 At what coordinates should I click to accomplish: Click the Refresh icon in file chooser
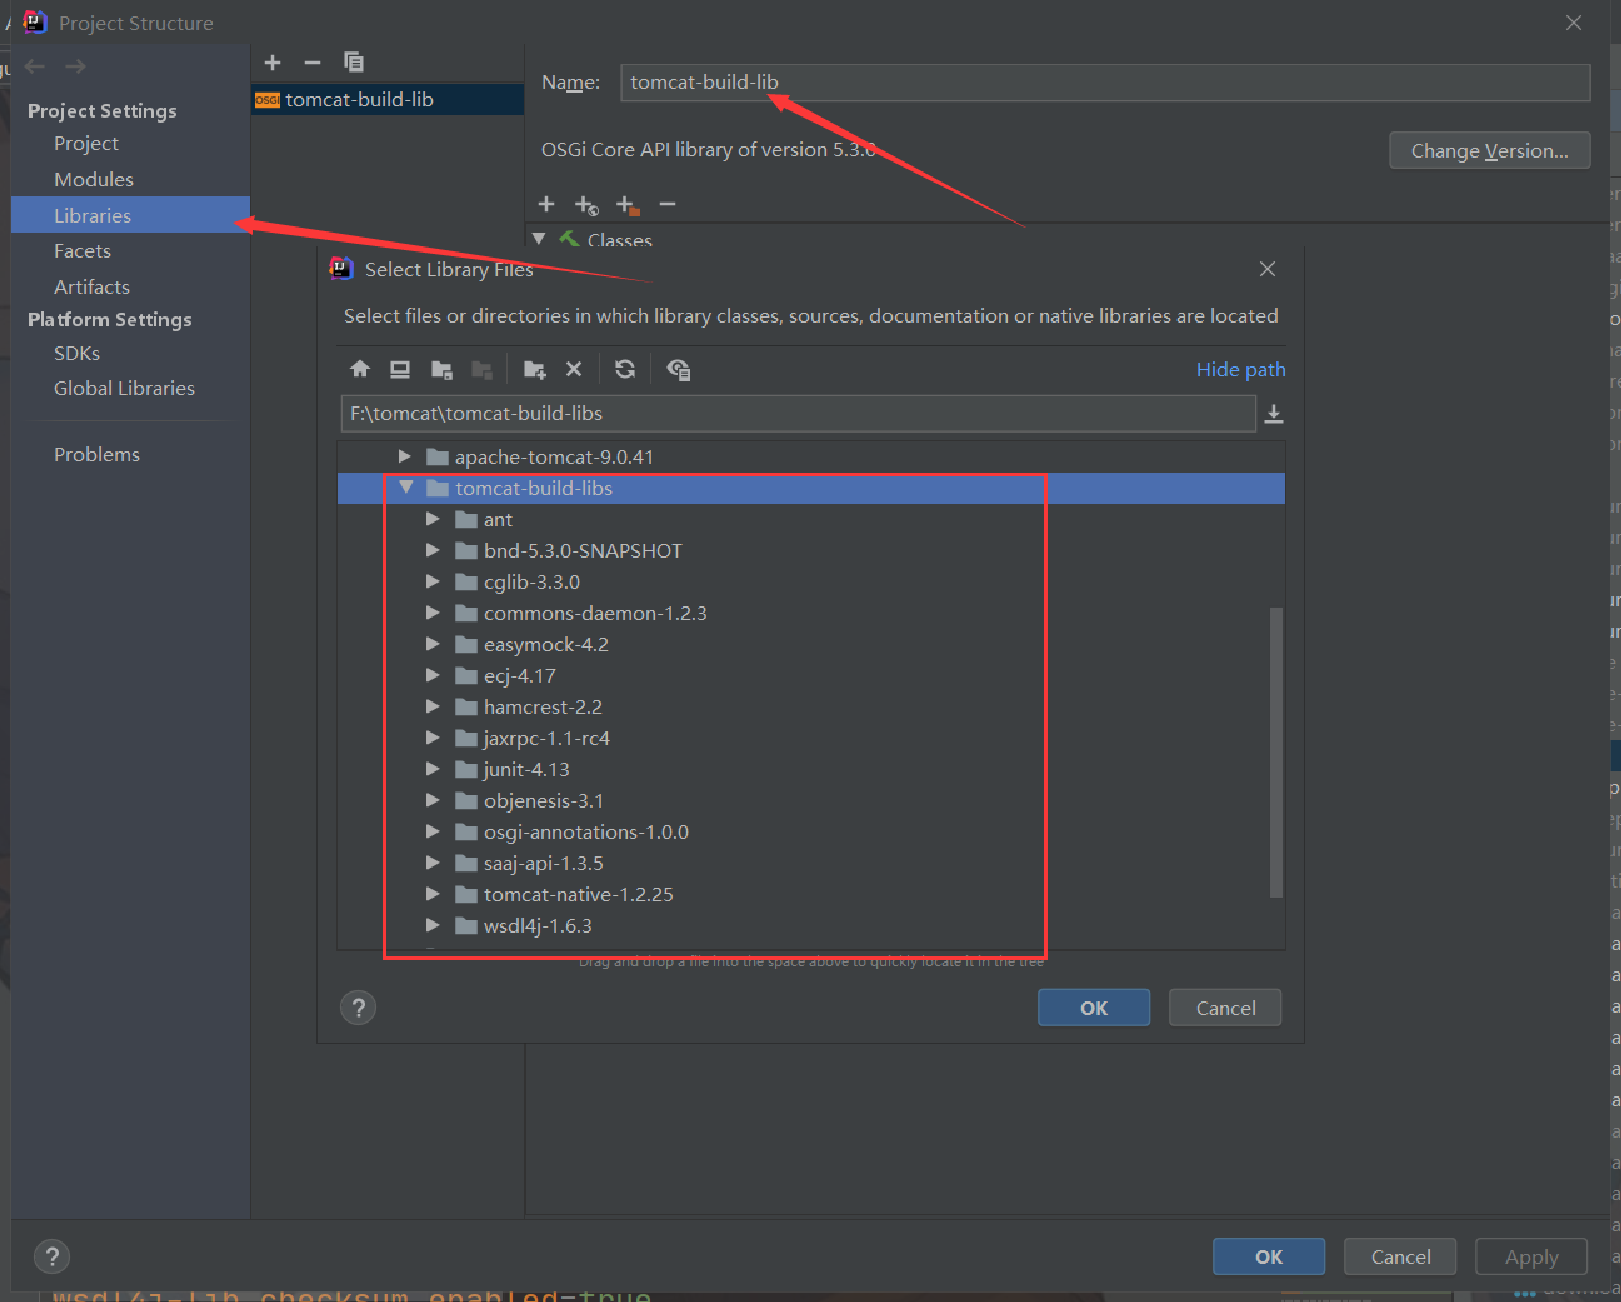click(625, 369)
